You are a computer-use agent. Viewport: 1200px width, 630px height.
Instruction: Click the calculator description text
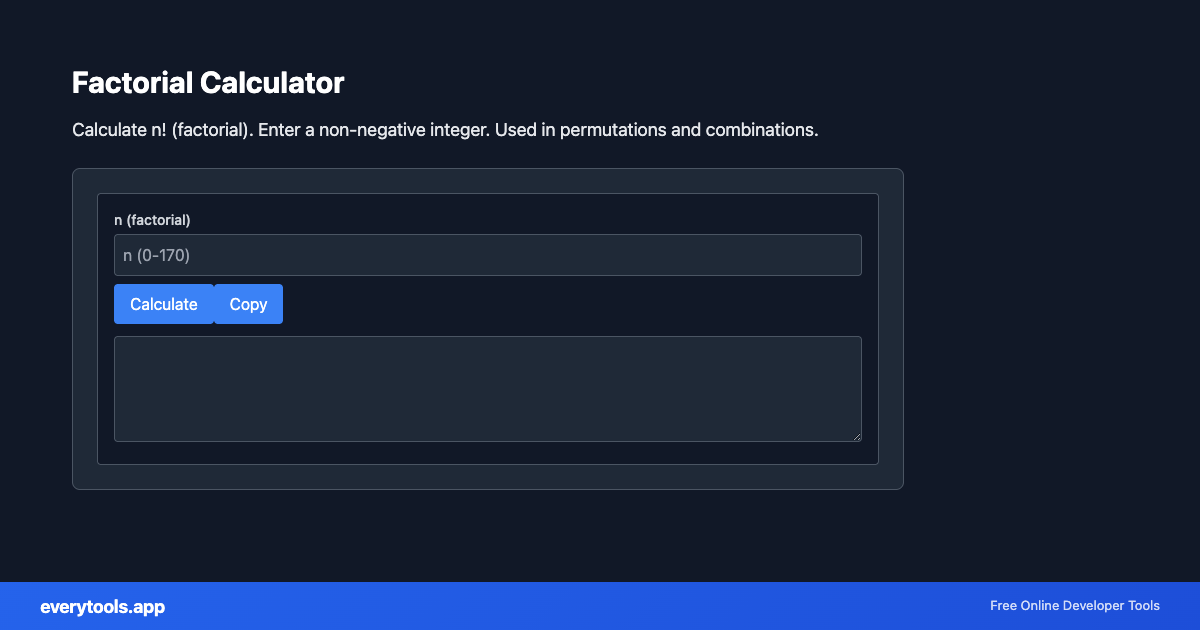click(444, 129)
